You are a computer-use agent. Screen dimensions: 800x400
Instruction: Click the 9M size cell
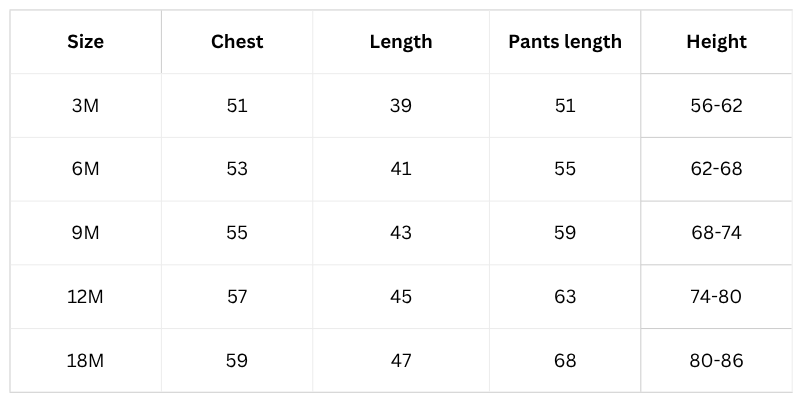pos(85,233)
